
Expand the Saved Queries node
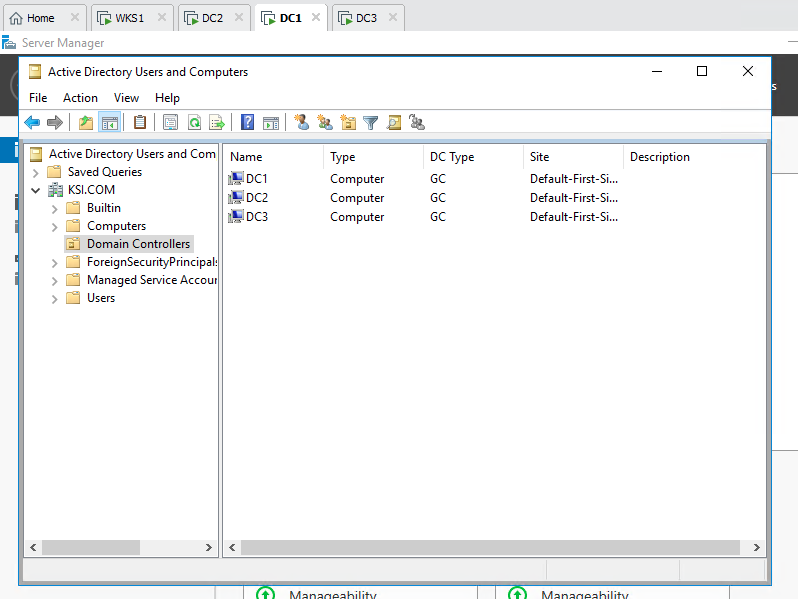[36, 173]
